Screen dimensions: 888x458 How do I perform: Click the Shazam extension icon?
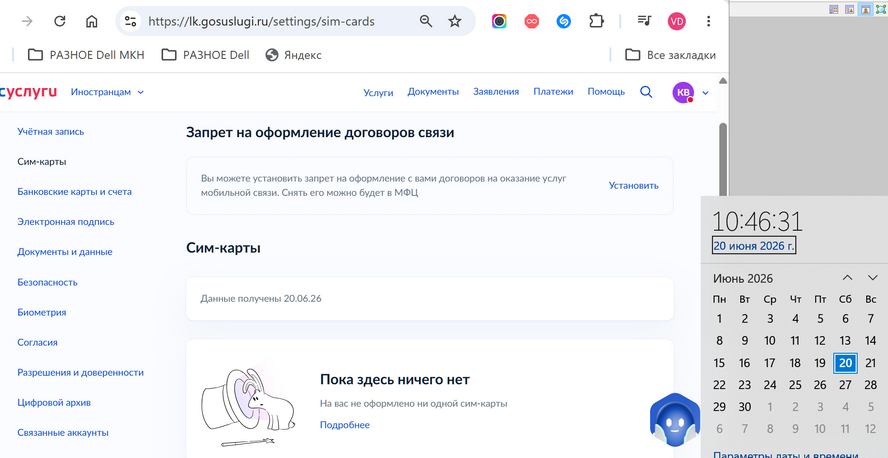click(x=563, y=22)
